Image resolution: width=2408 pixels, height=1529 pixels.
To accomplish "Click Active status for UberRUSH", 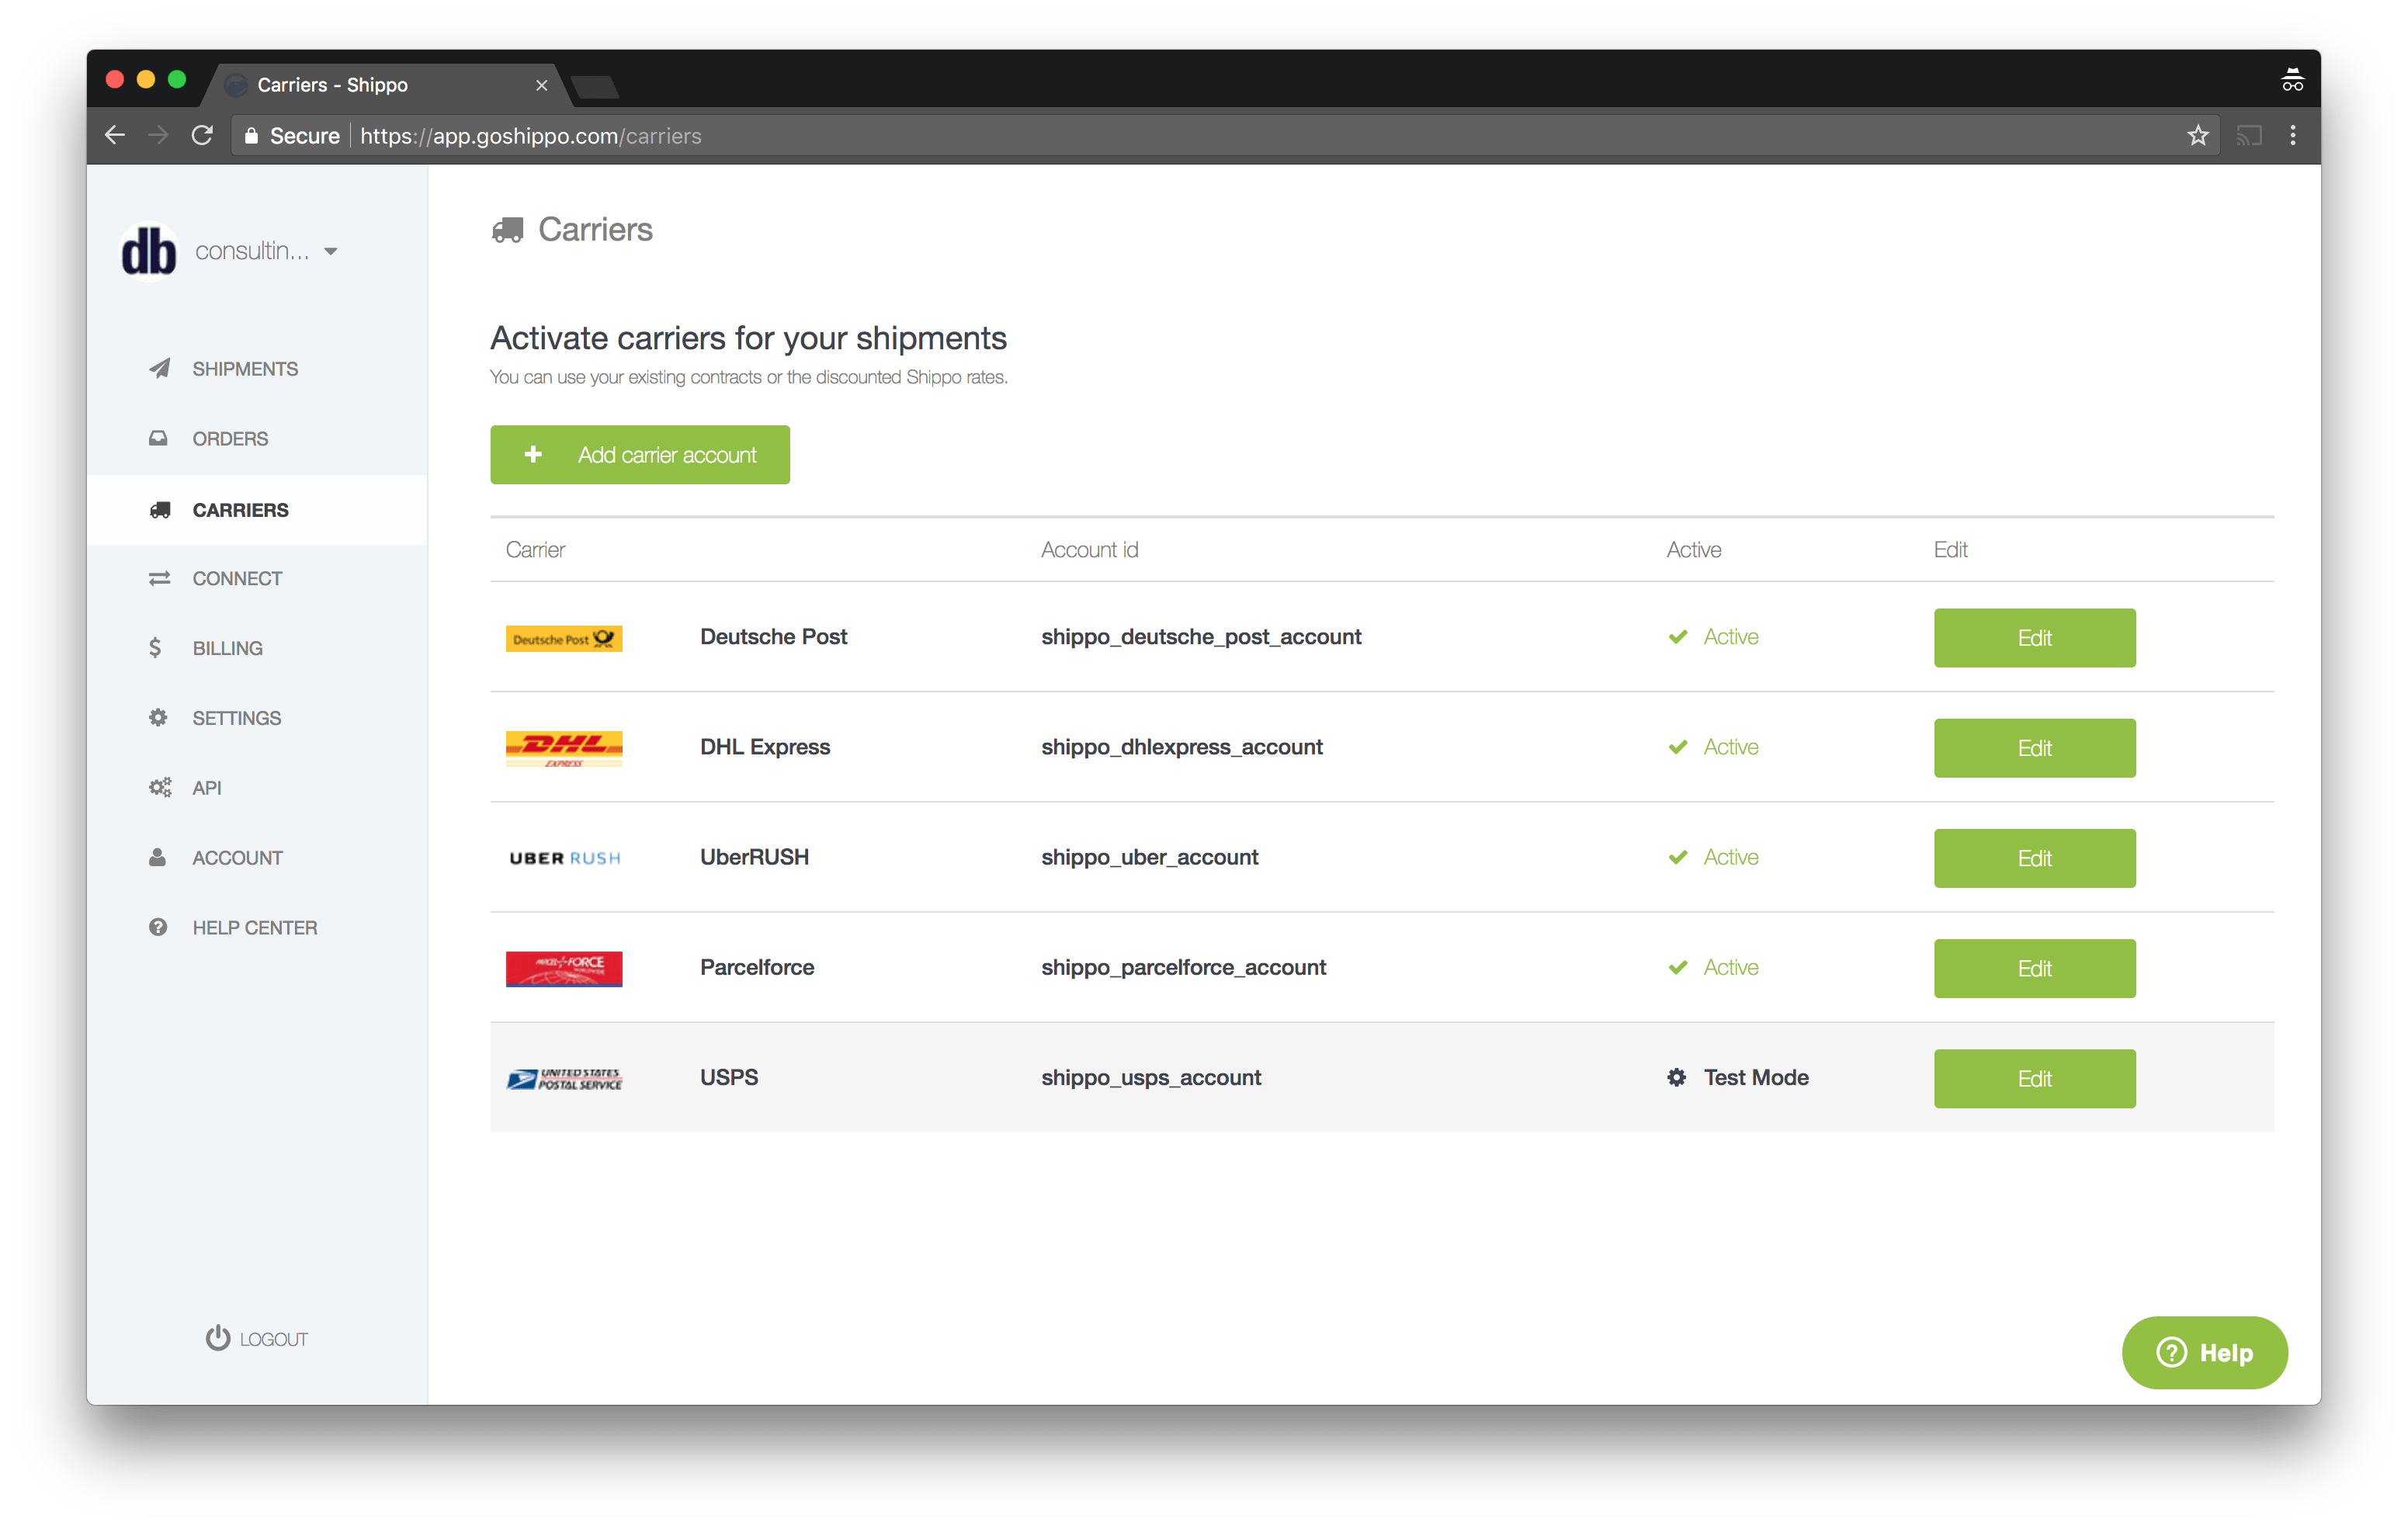I will [x=1713, y=857].
